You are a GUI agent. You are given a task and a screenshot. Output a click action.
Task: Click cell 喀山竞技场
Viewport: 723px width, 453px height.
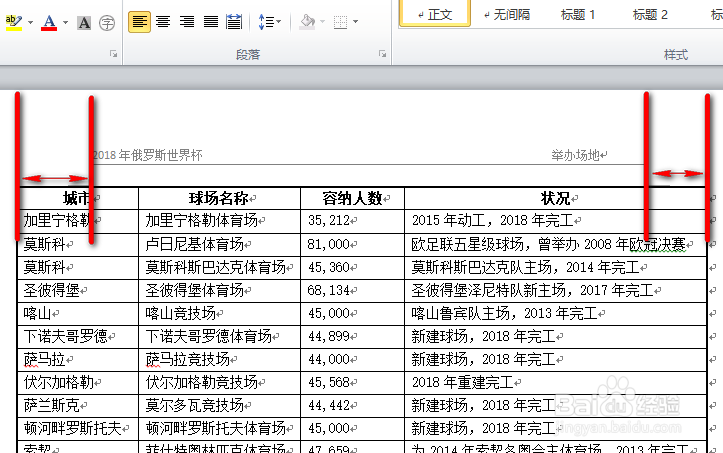[219, 314]
